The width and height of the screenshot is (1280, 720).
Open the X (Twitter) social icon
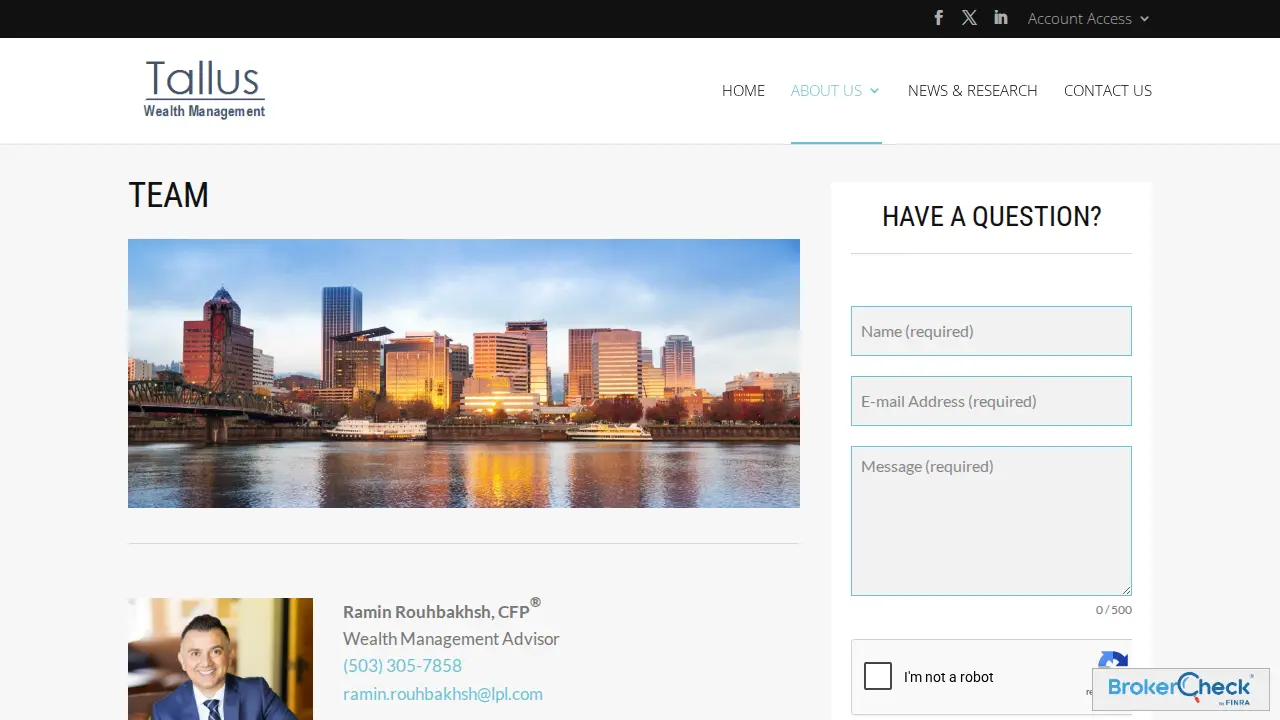click(x=969, y=18)
